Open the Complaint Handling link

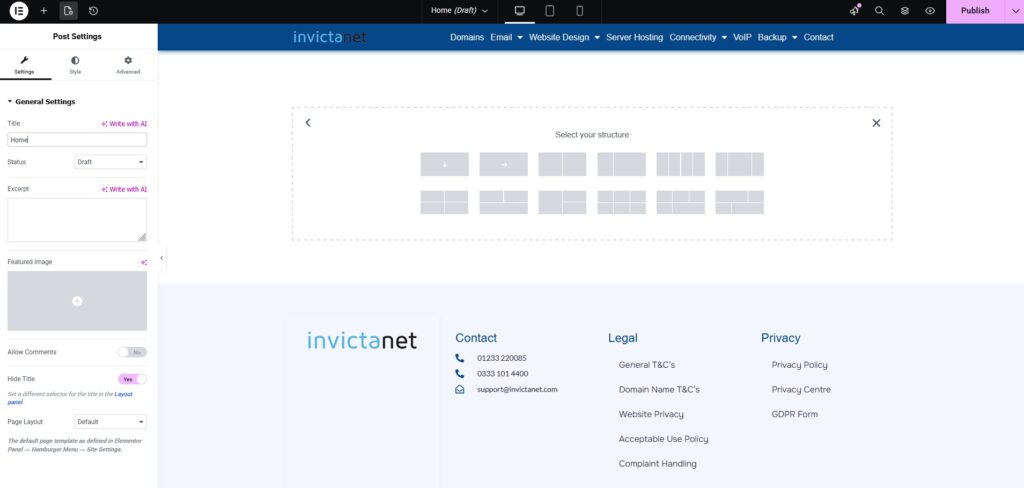[658, 464]
